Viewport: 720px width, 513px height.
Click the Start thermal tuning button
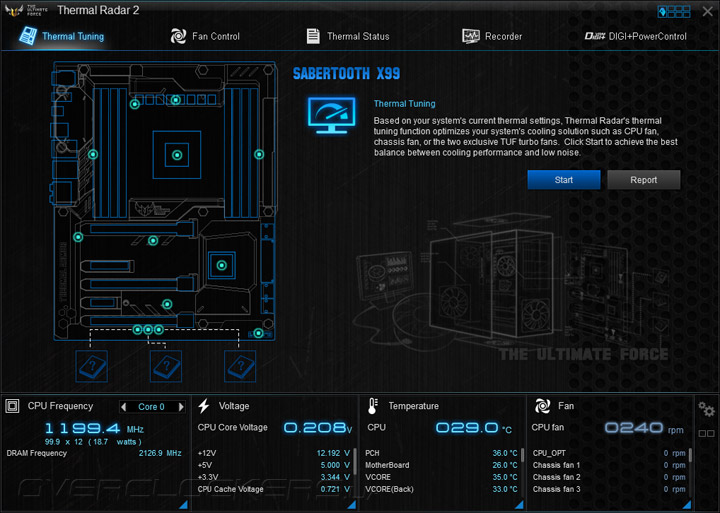(563, 180)
